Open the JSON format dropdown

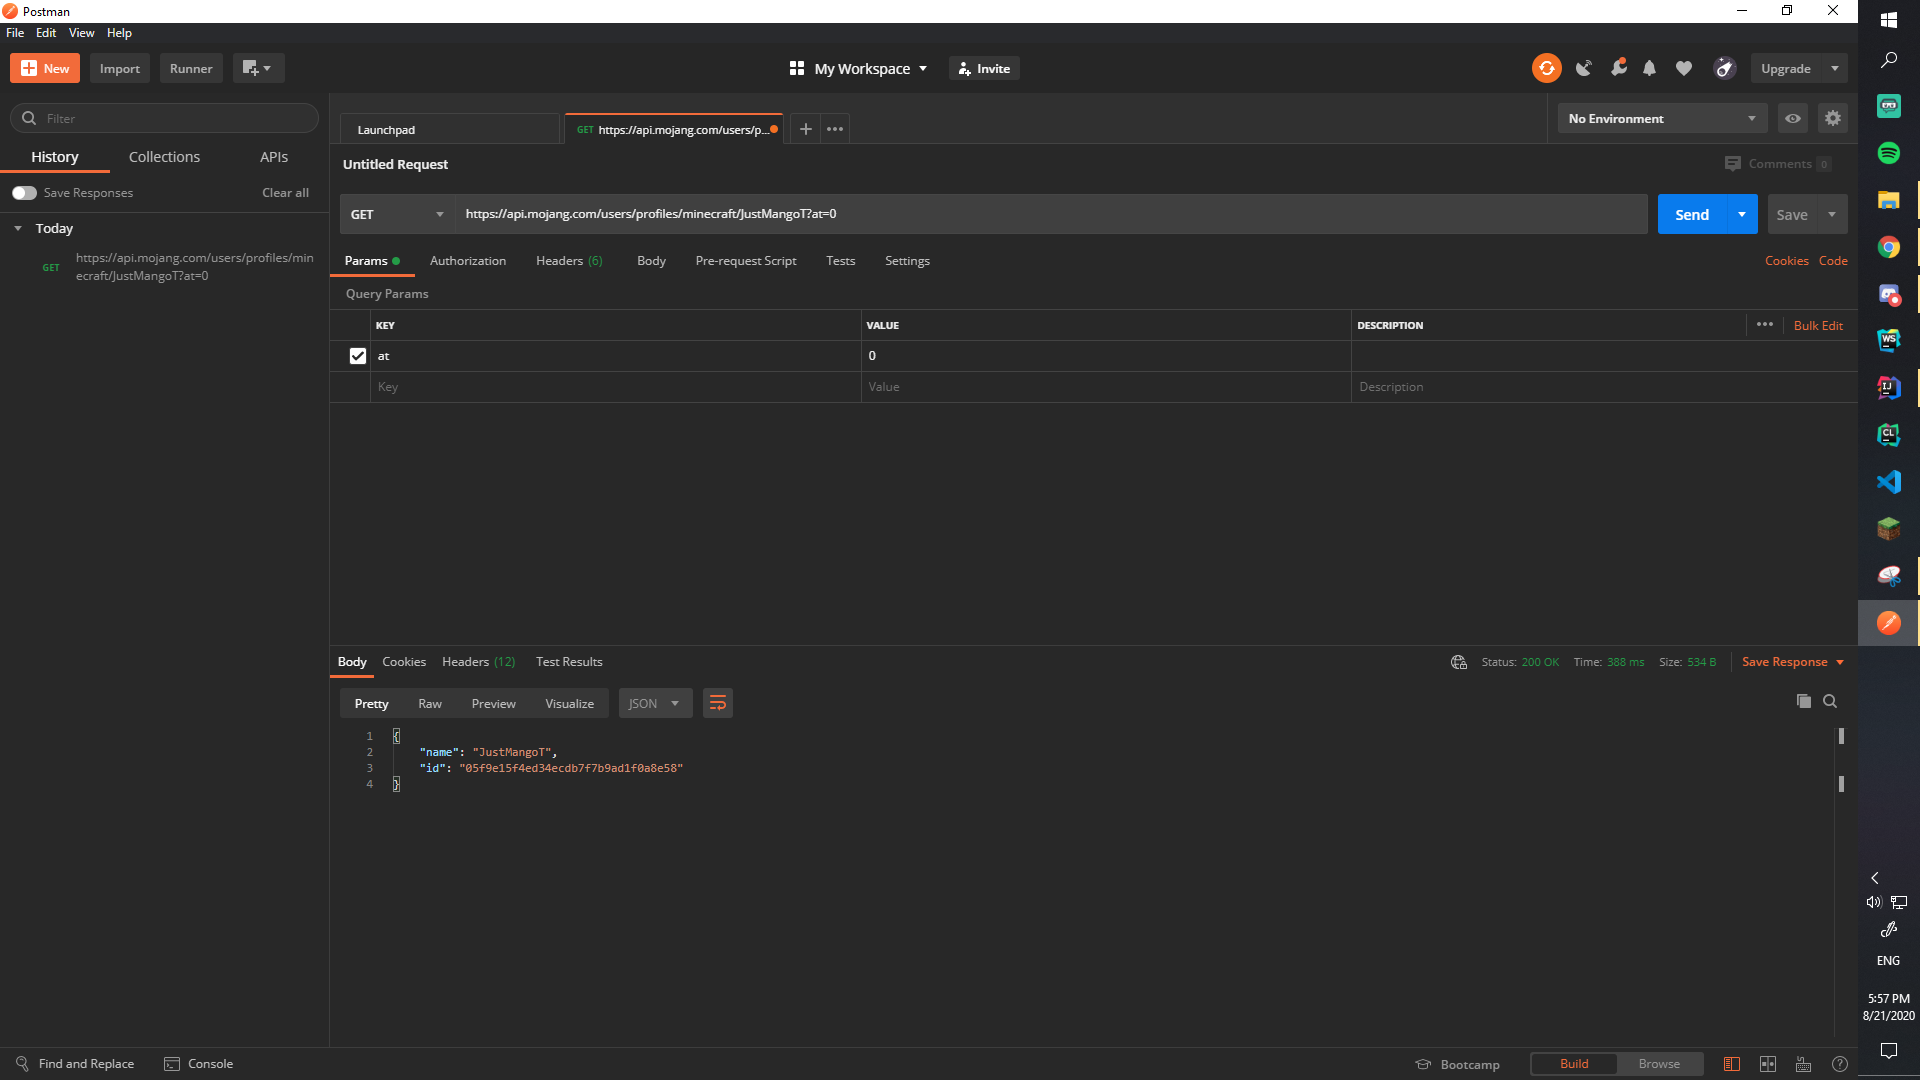point(654,703)
